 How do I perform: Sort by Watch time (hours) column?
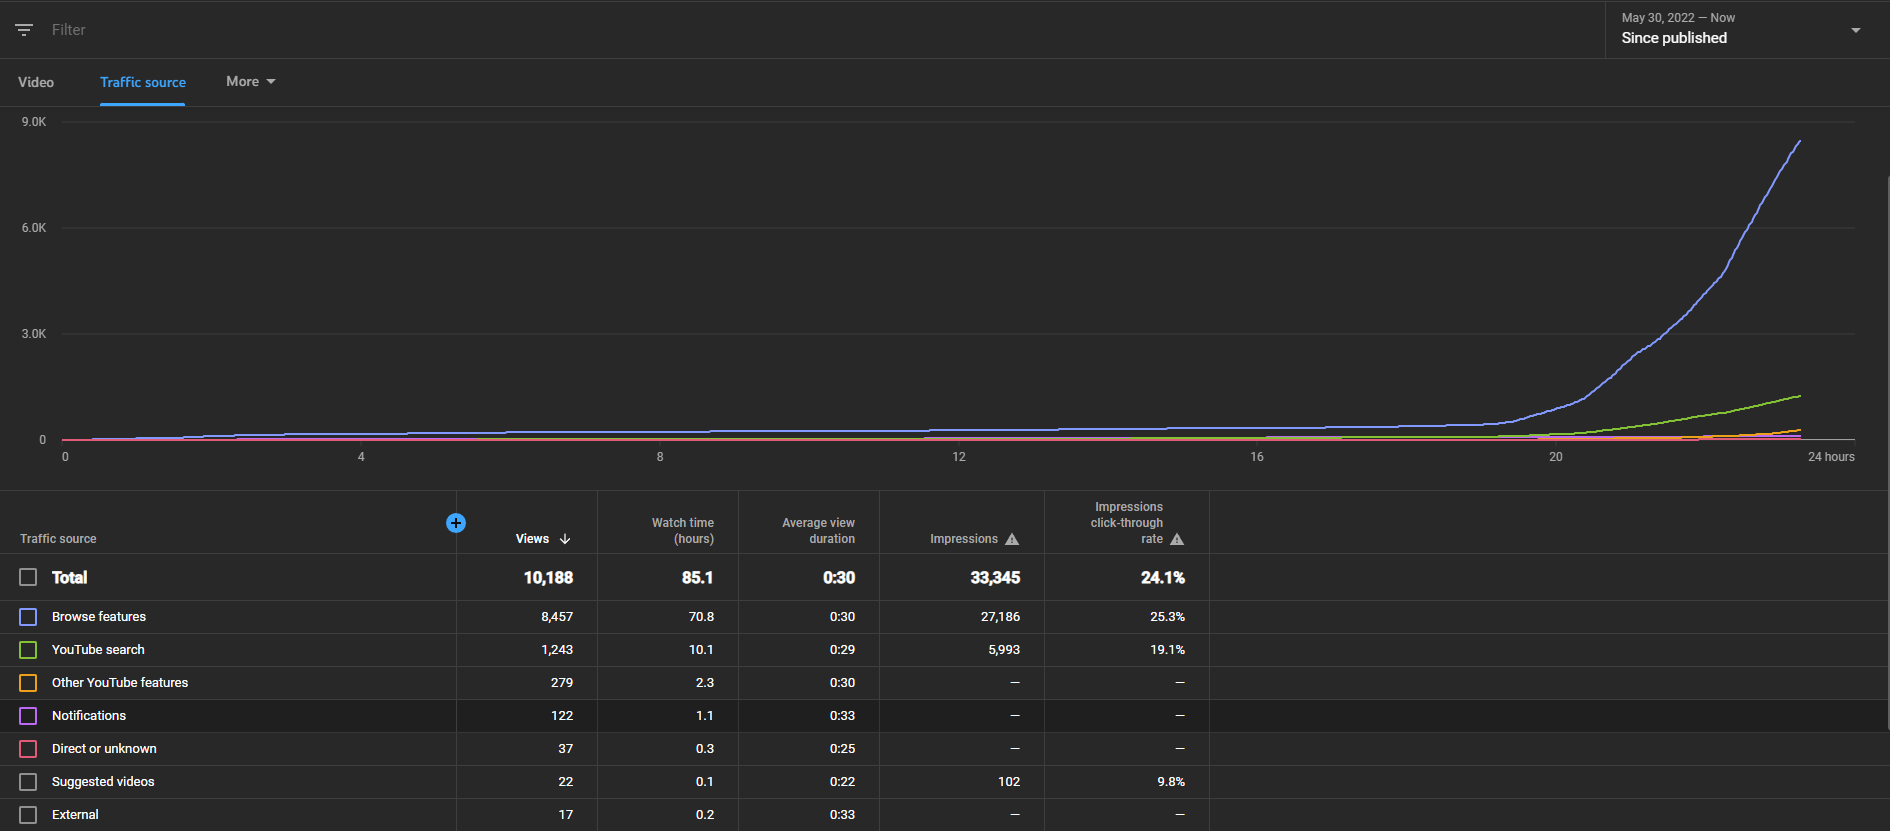(x=683, y=531)
